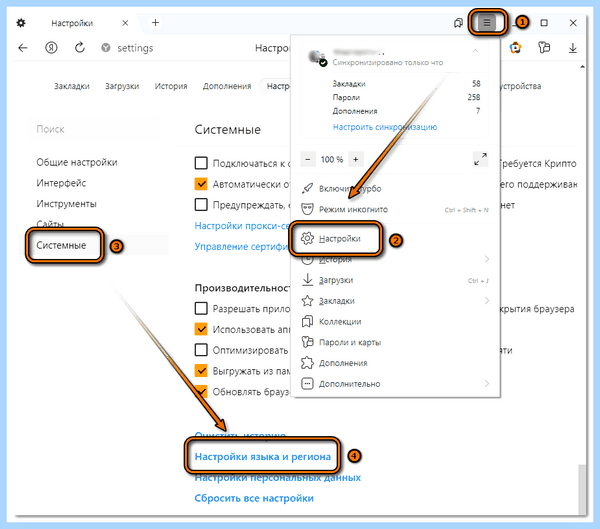The height and width of the screenshot is (529, 600).
Task: Open Настройки языка и региона link
Action: [x=262, y=456]
